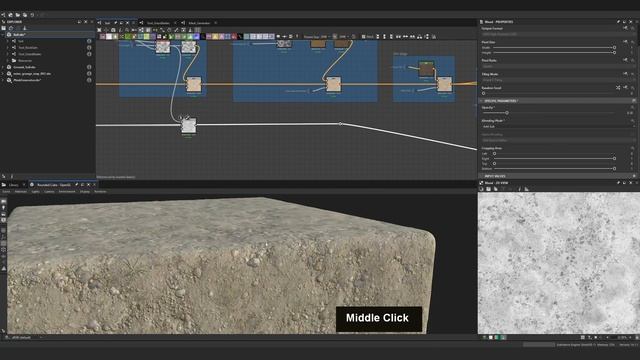The height and width of the screenshot is (360, 640).
Task: Select the Soil graph in the Explorer tree
Action: [x=21, y=41]
